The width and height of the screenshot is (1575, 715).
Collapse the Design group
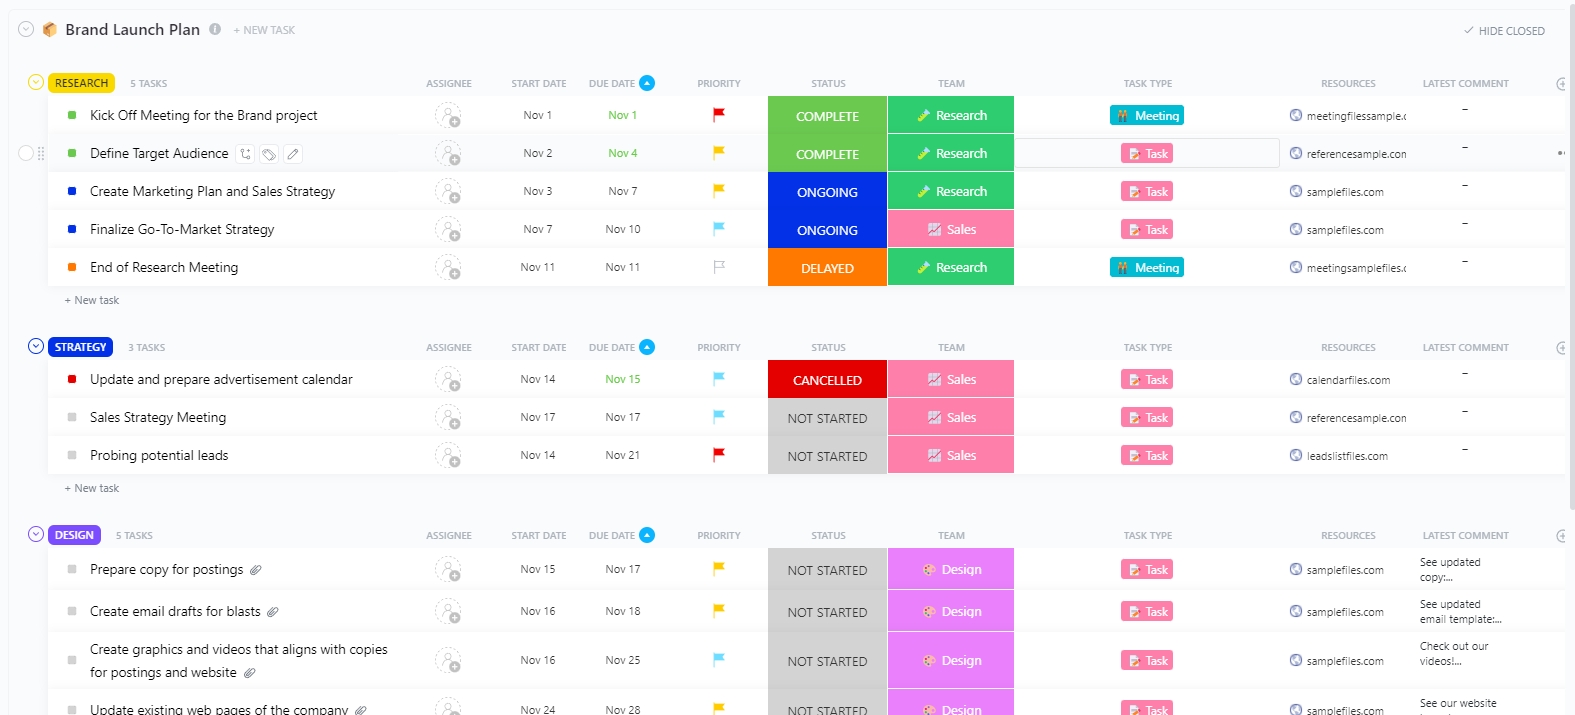click(36, 534)
